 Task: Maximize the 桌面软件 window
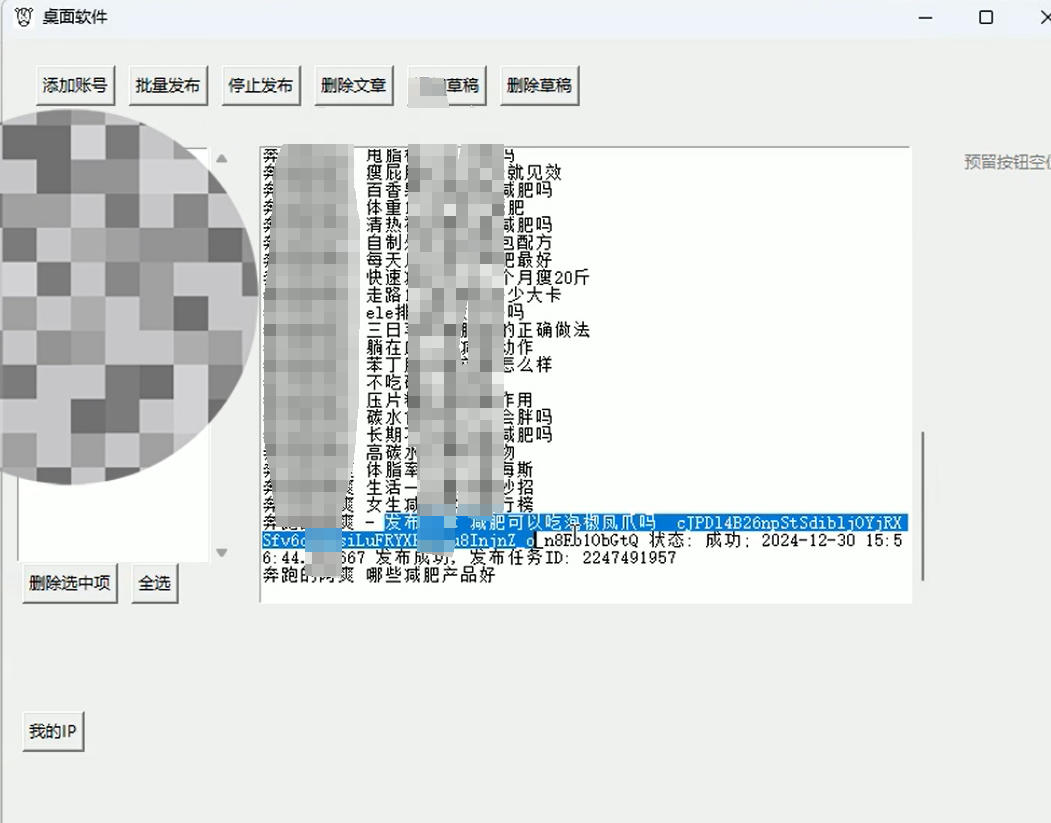(986, 17)
